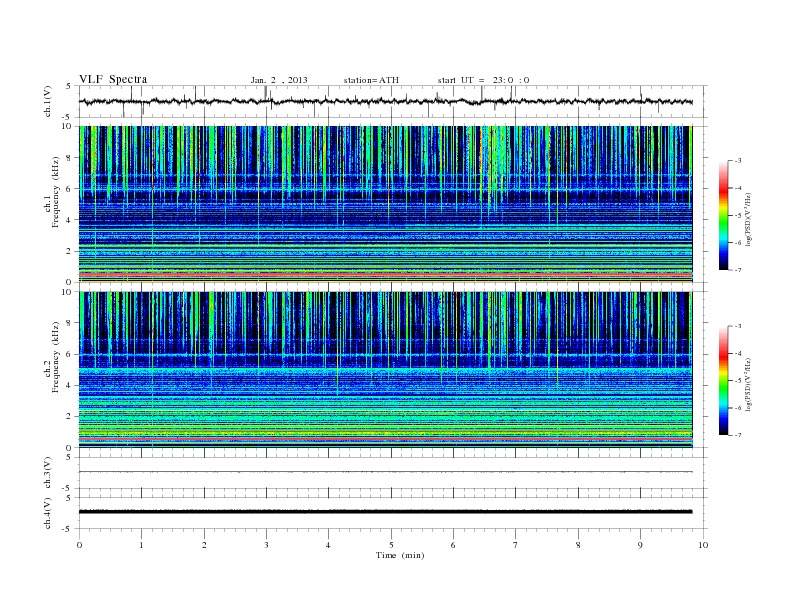The image size is (792, 612).
Task: Click the "0" tick on the time axis
Action: tap(79, 545)
